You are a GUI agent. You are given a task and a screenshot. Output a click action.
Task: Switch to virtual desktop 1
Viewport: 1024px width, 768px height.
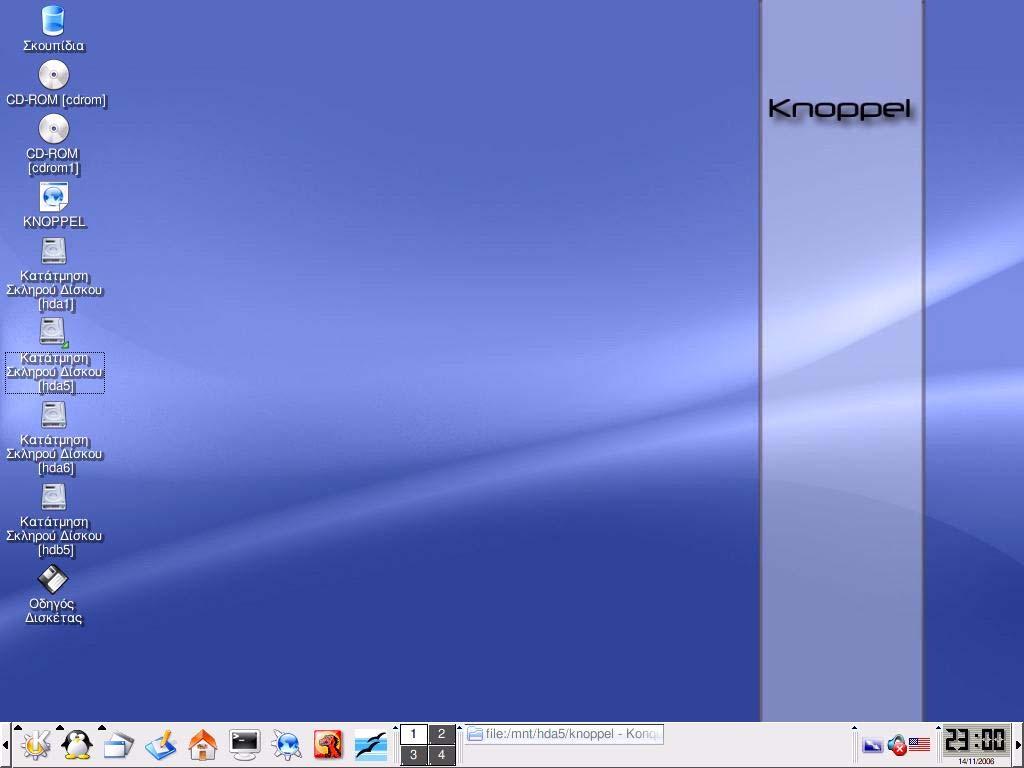click(x=413, y=734)
